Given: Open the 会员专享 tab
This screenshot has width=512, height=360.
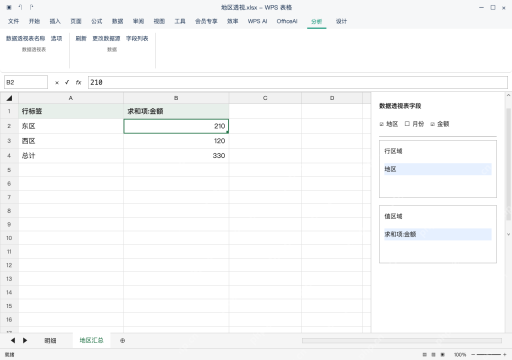Looking at the screenshot, I should point(206,21).
